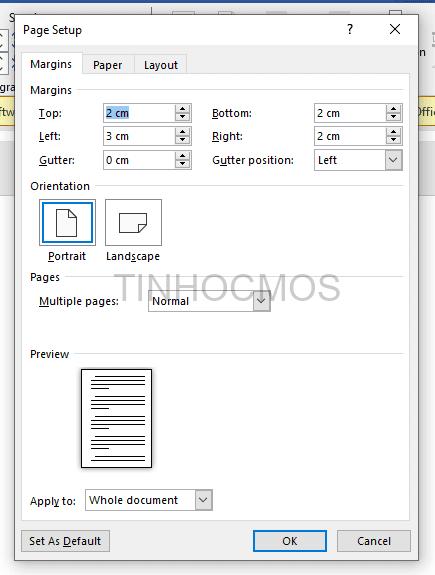Click inside the Top margin field
The height and width of the screenshot is (575, 435).
(x=139, y=113)
